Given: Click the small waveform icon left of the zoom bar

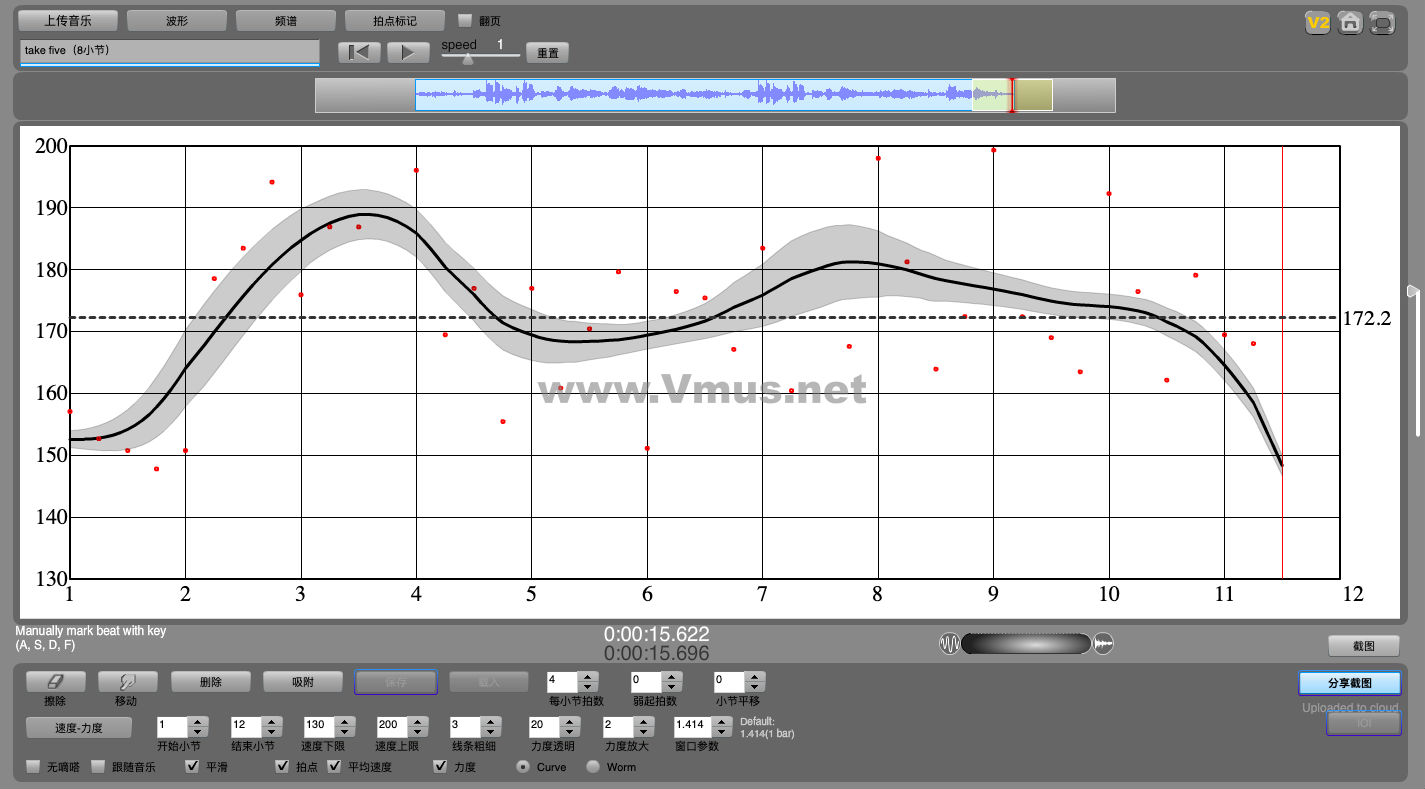Looking at the screenshot, I should [x=949, y=644].
